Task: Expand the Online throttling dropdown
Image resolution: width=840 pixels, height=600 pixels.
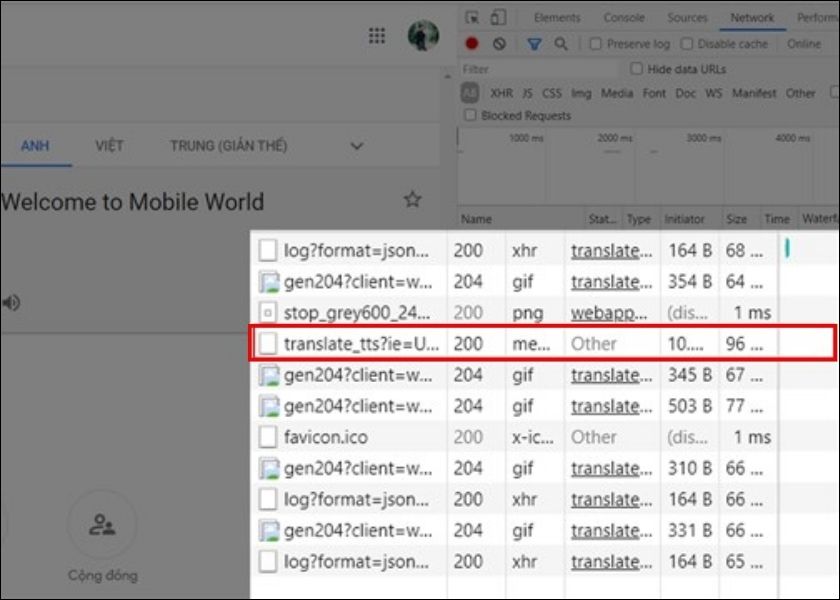Action: 803,44
